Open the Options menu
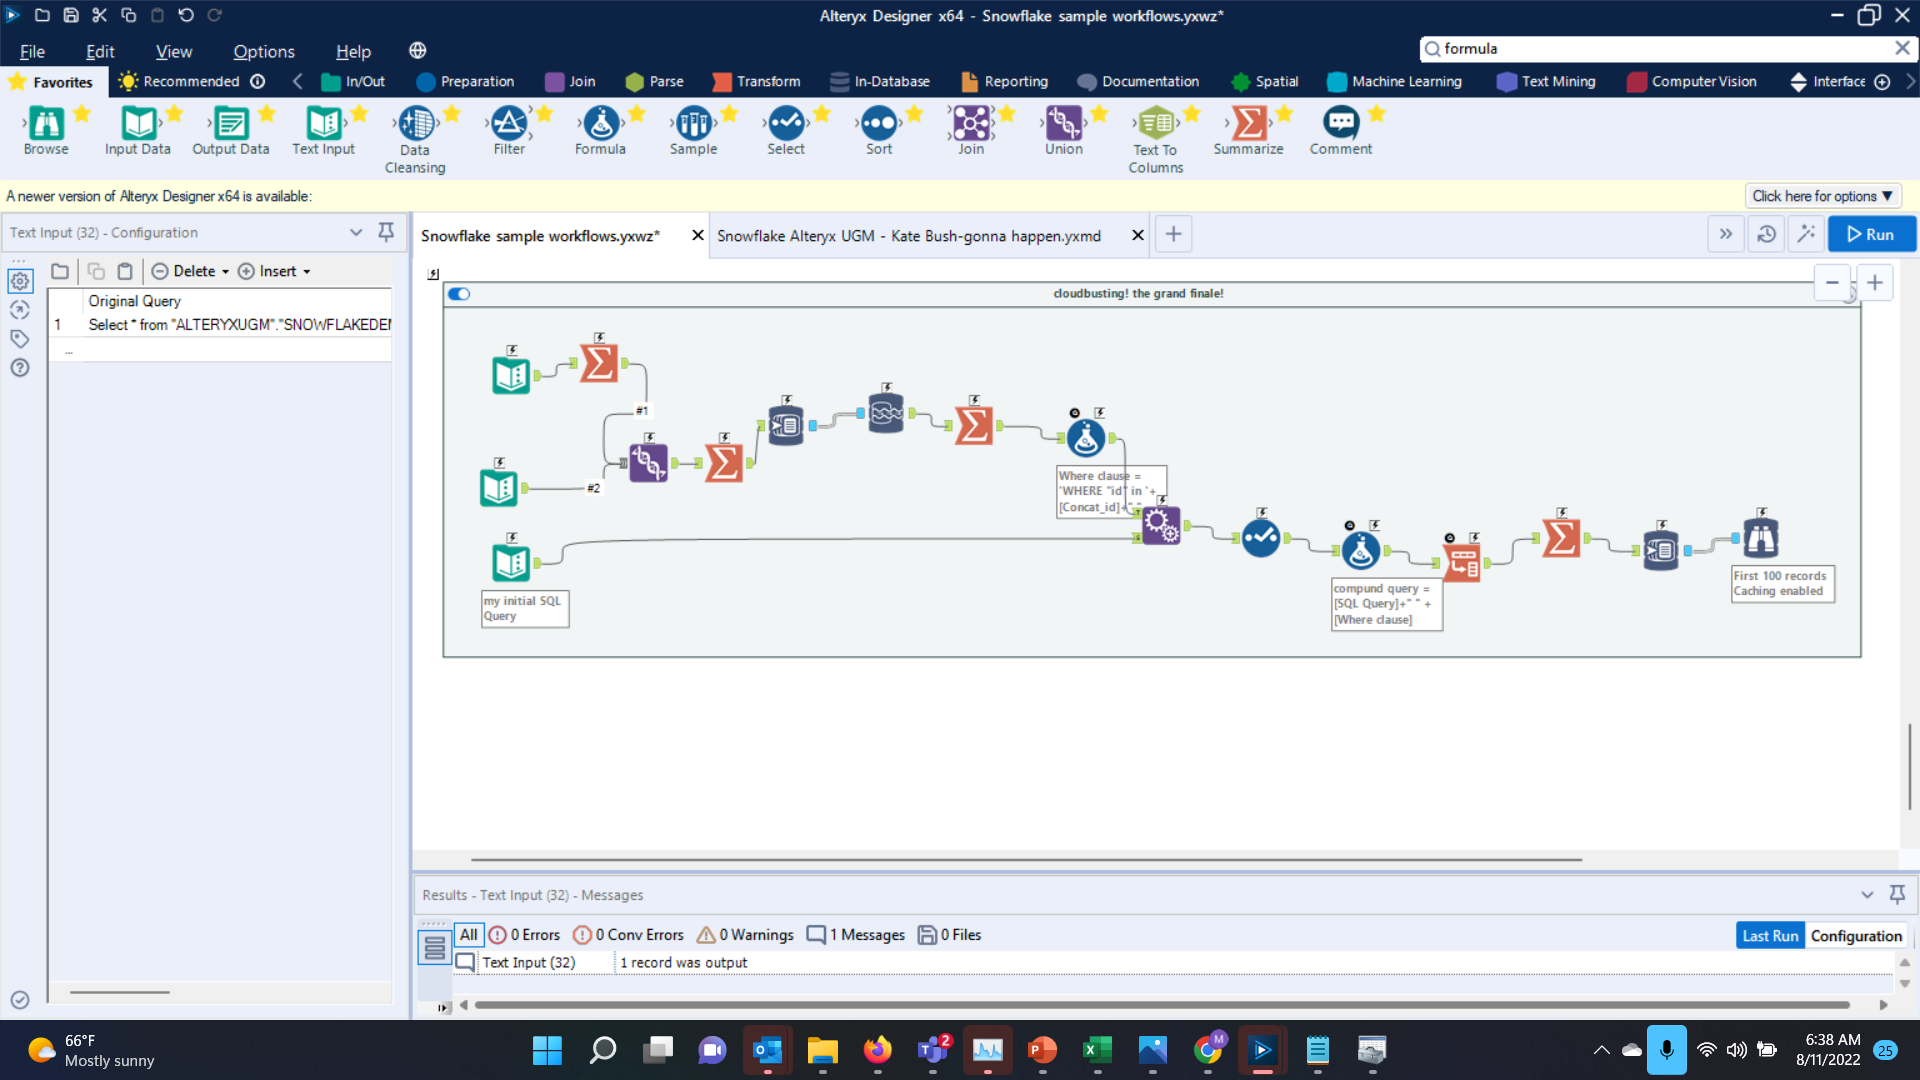The height and width of the screenshot is (1080, 1920). [x=264, y=52]
